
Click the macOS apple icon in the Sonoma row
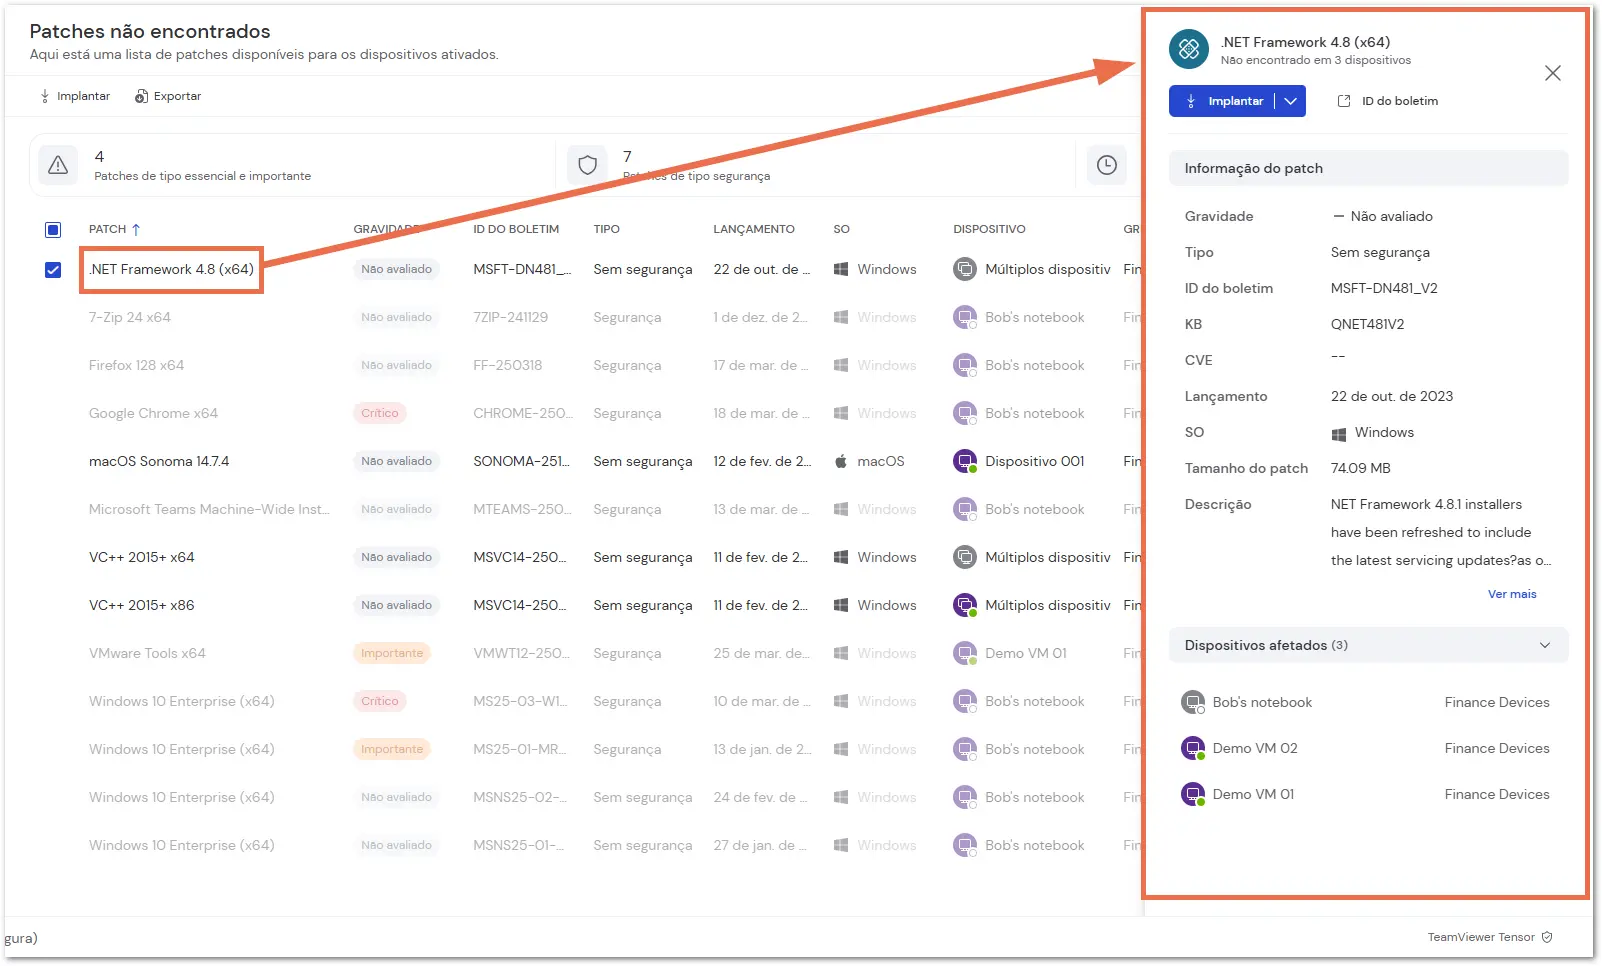[x=841, y=461]
